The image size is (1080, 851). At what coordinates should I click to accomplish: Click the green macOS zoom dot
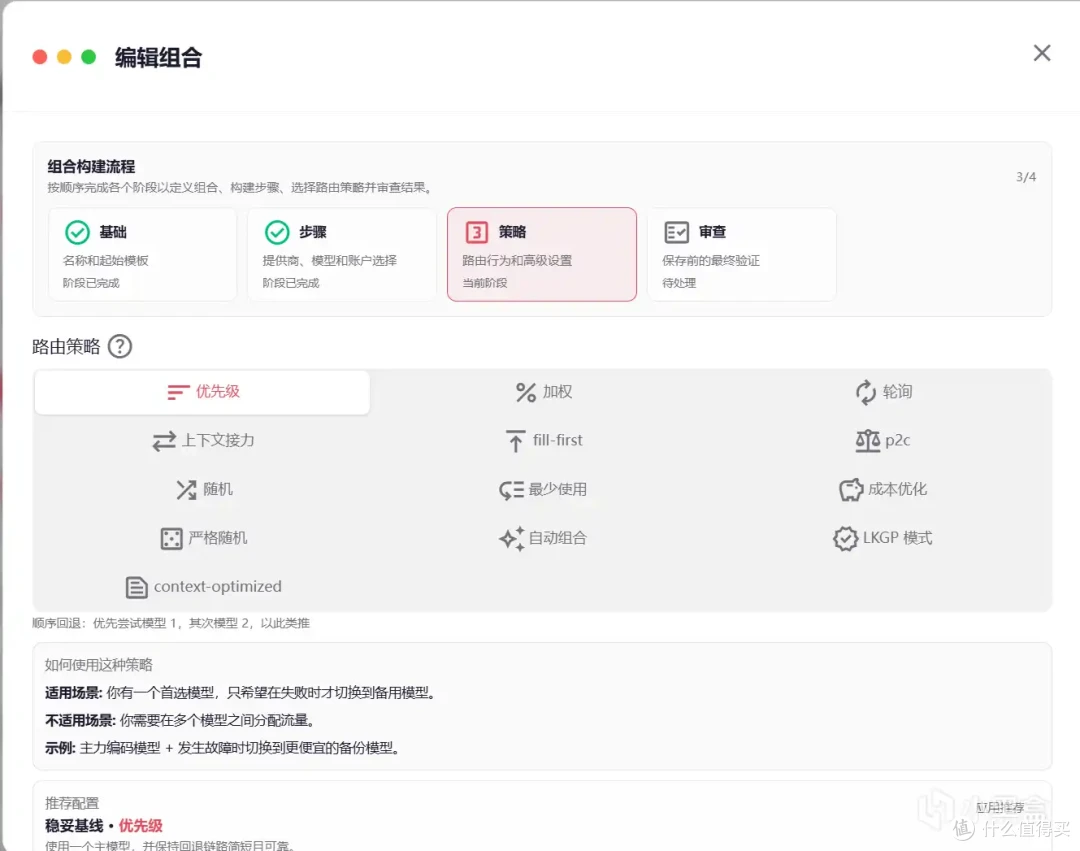point(88,56)
